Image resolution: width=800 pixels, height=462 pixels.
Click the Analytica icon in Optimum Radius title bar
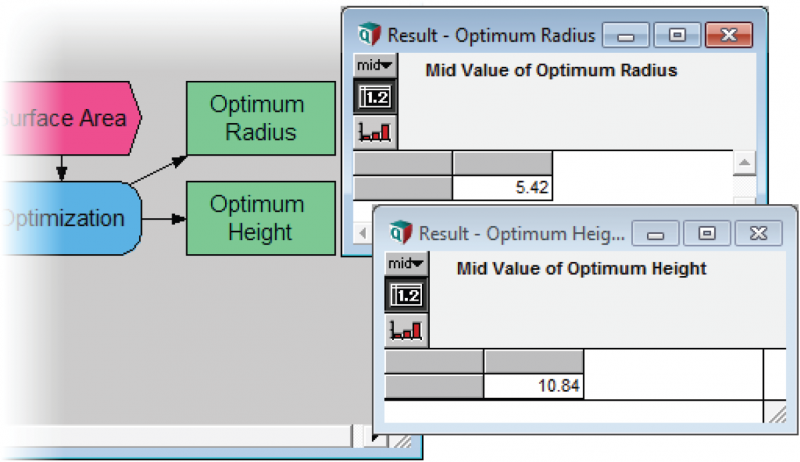click(x=369, y=35)
